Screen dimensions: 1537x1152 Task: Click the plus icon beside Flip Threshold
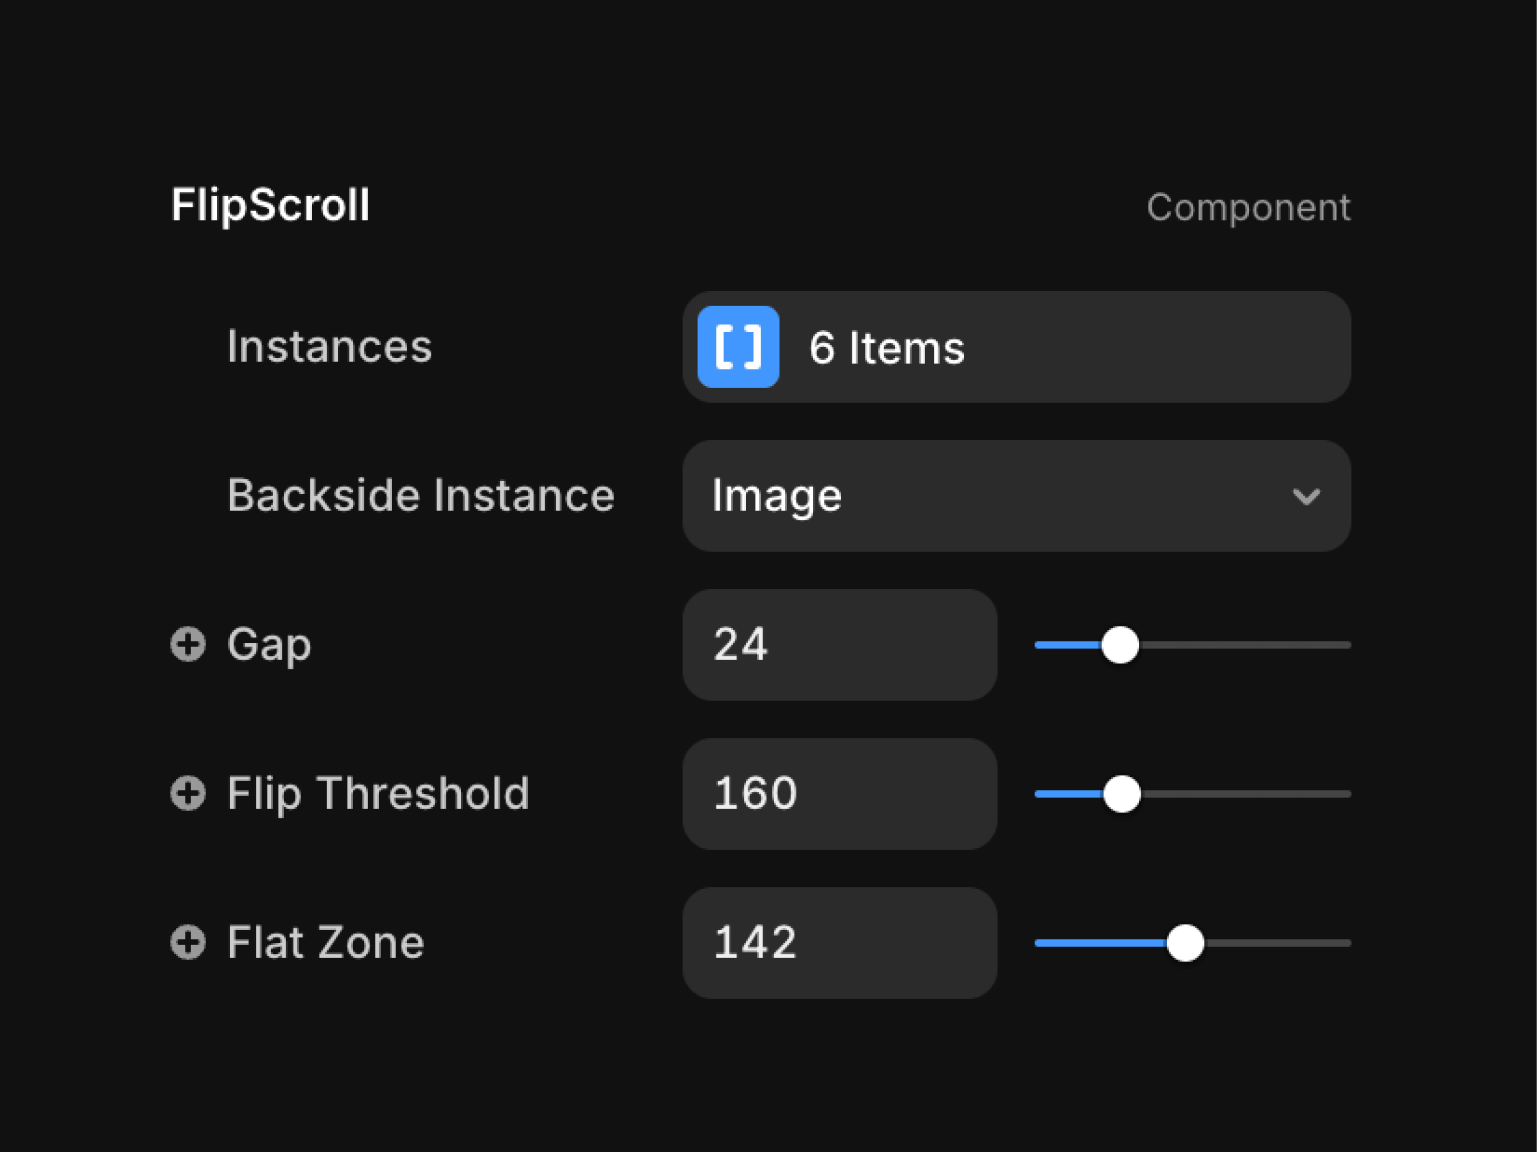(x=188, y=793)
